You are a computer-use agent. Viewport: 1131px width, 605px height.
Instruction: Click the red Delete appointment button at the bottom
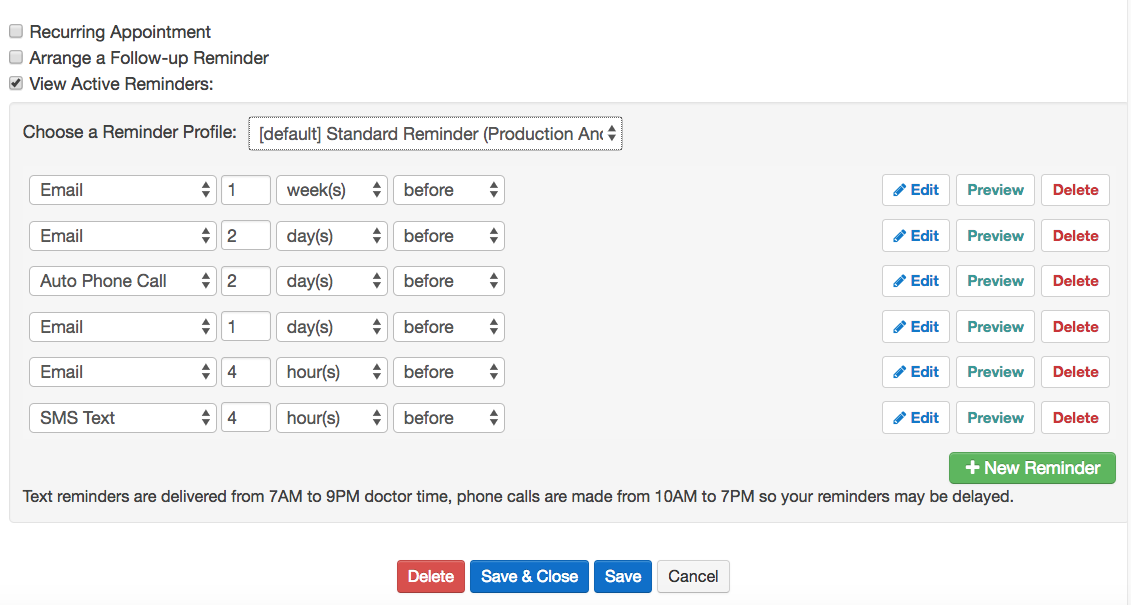(431, 576)
